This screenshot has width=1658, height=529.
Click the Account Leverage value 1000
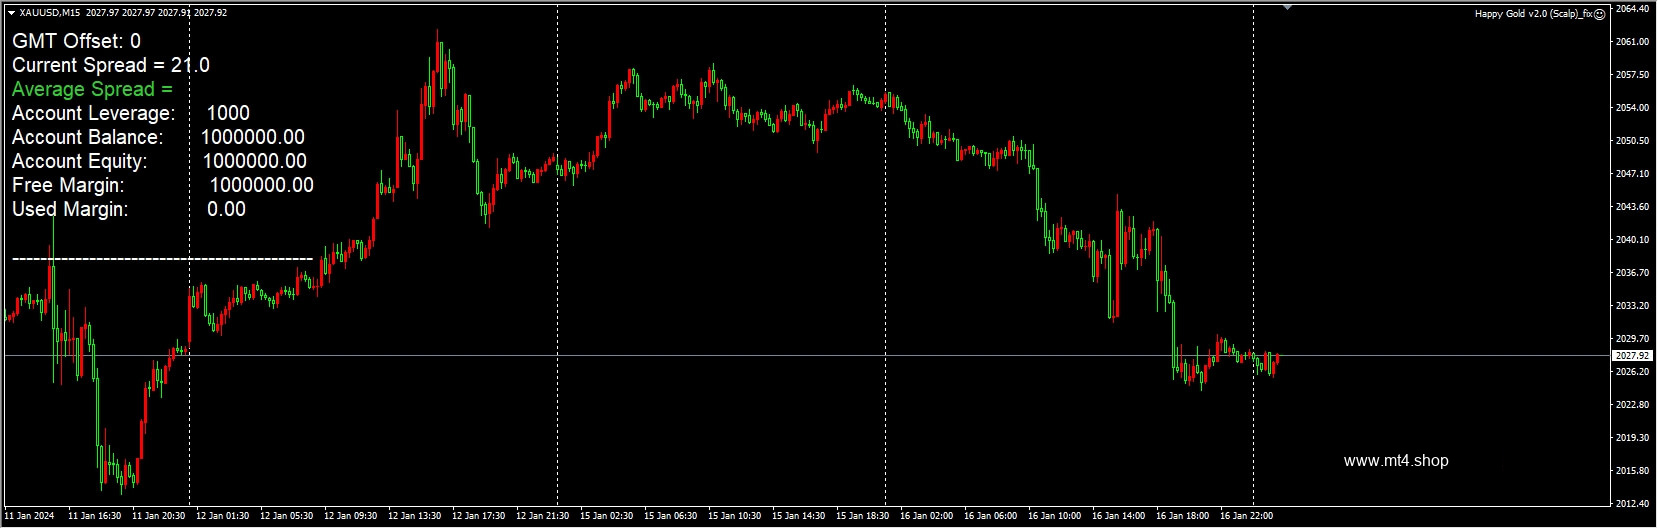coord(228,113)
